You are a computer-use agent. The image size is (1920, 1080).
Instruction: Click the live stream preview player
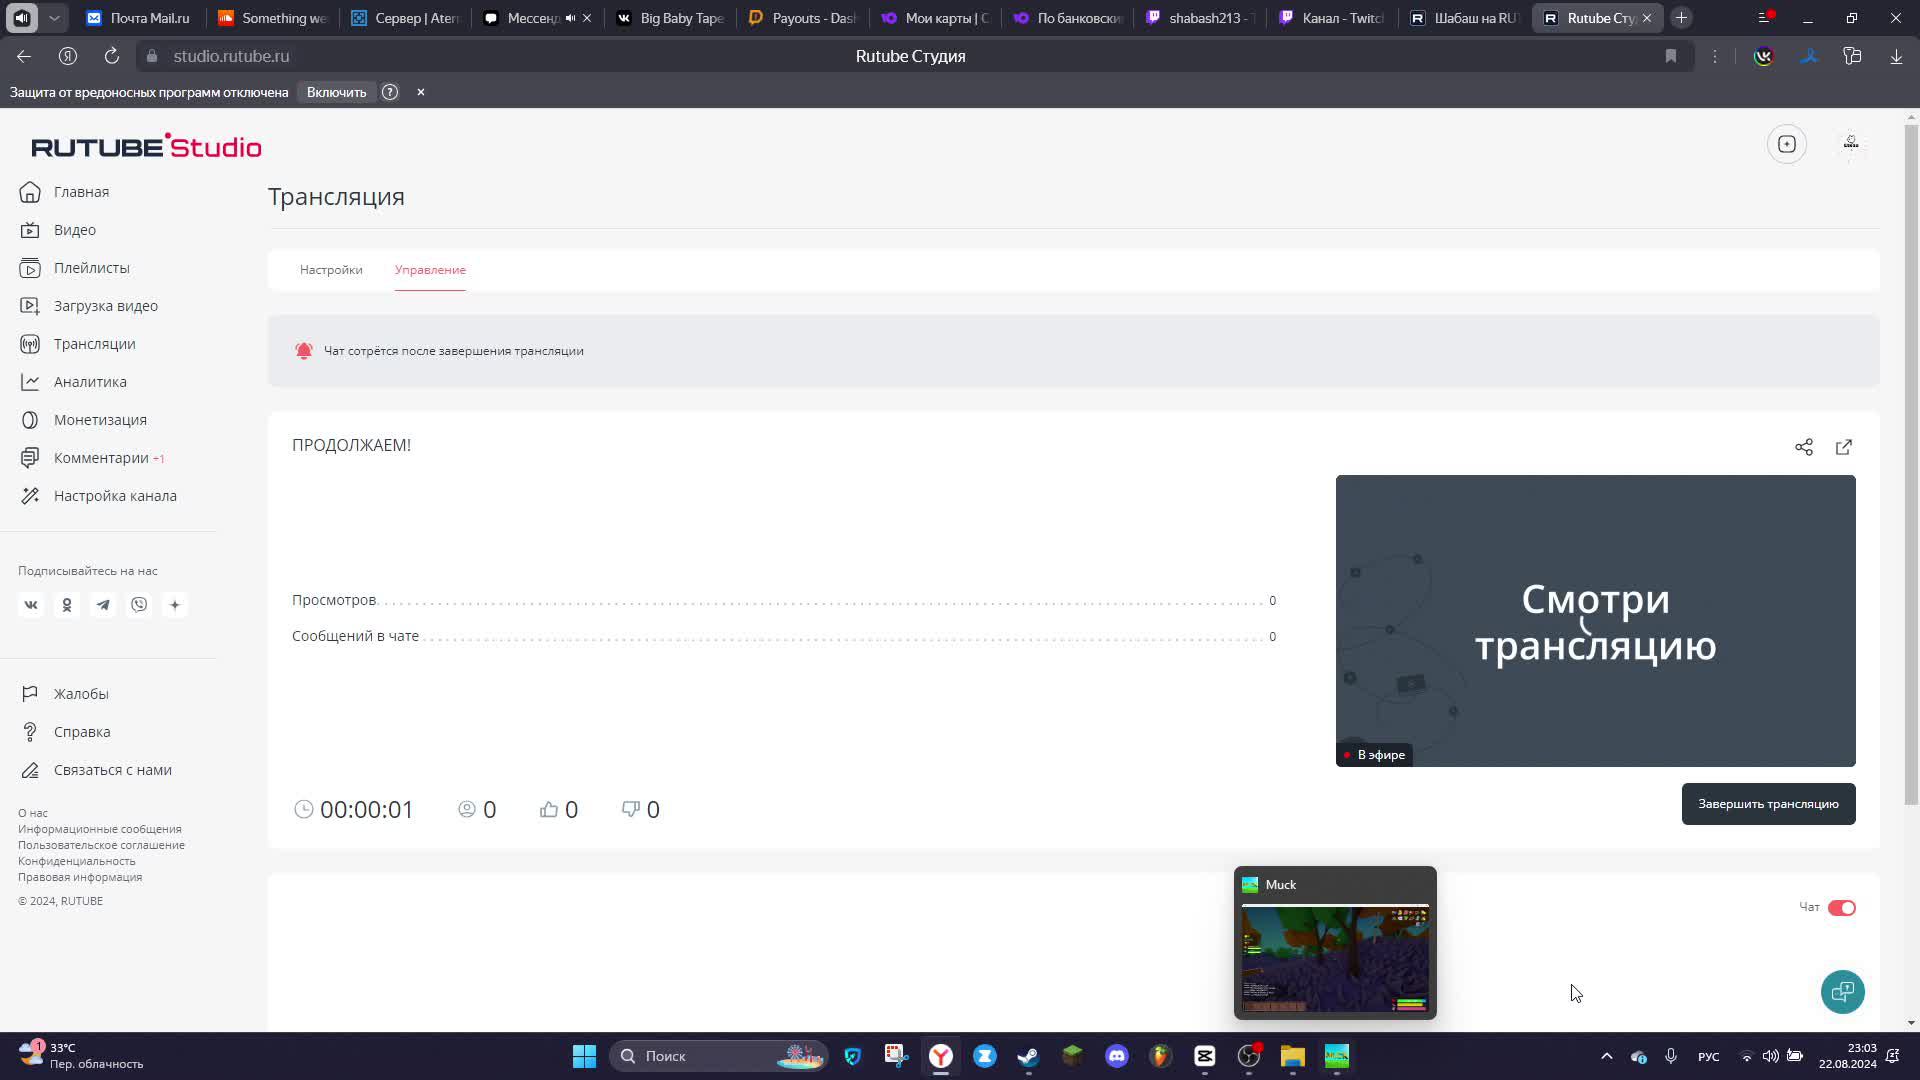1596,621
